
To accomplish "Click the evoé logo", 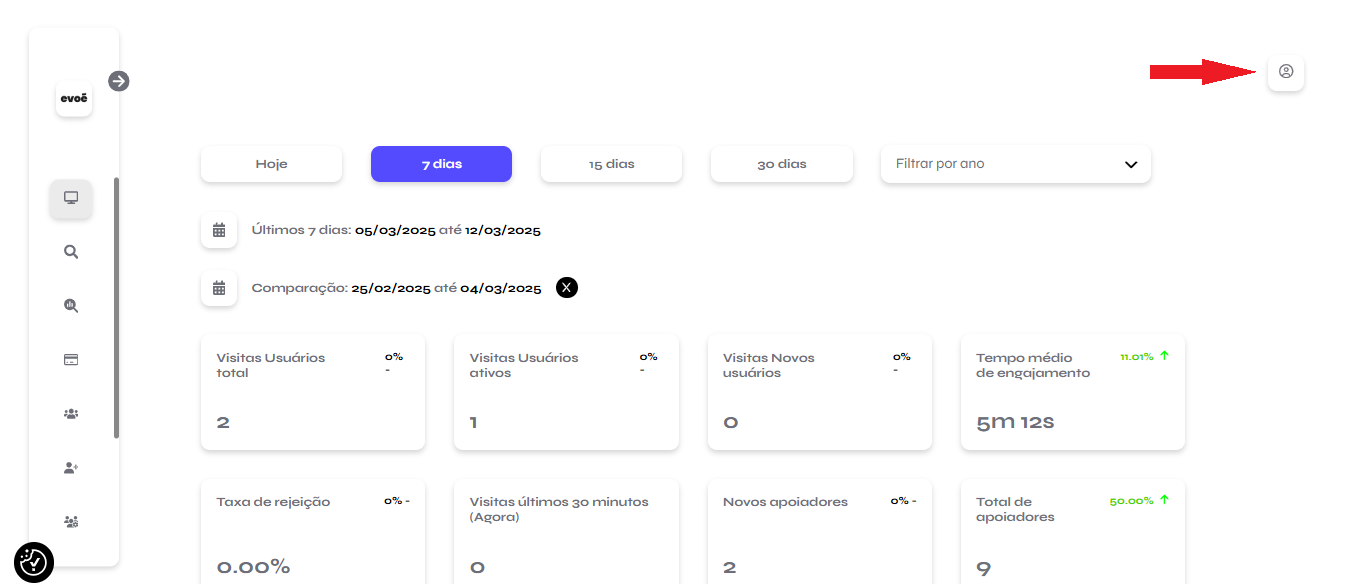I will coord(74,99).
